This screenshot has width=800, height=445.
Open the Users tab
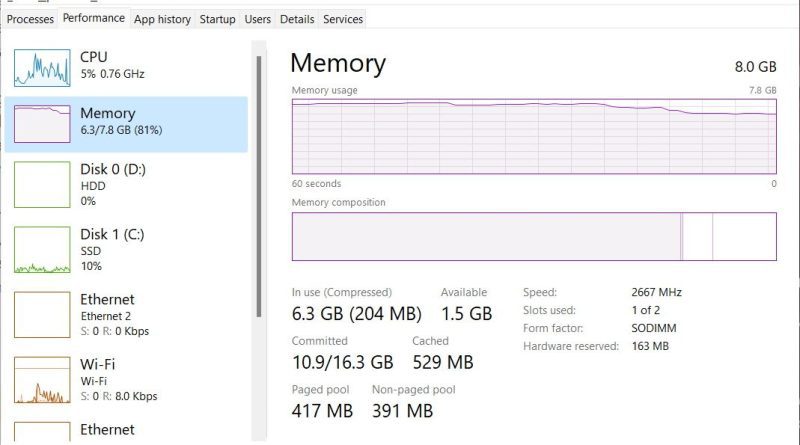point(258,19)
